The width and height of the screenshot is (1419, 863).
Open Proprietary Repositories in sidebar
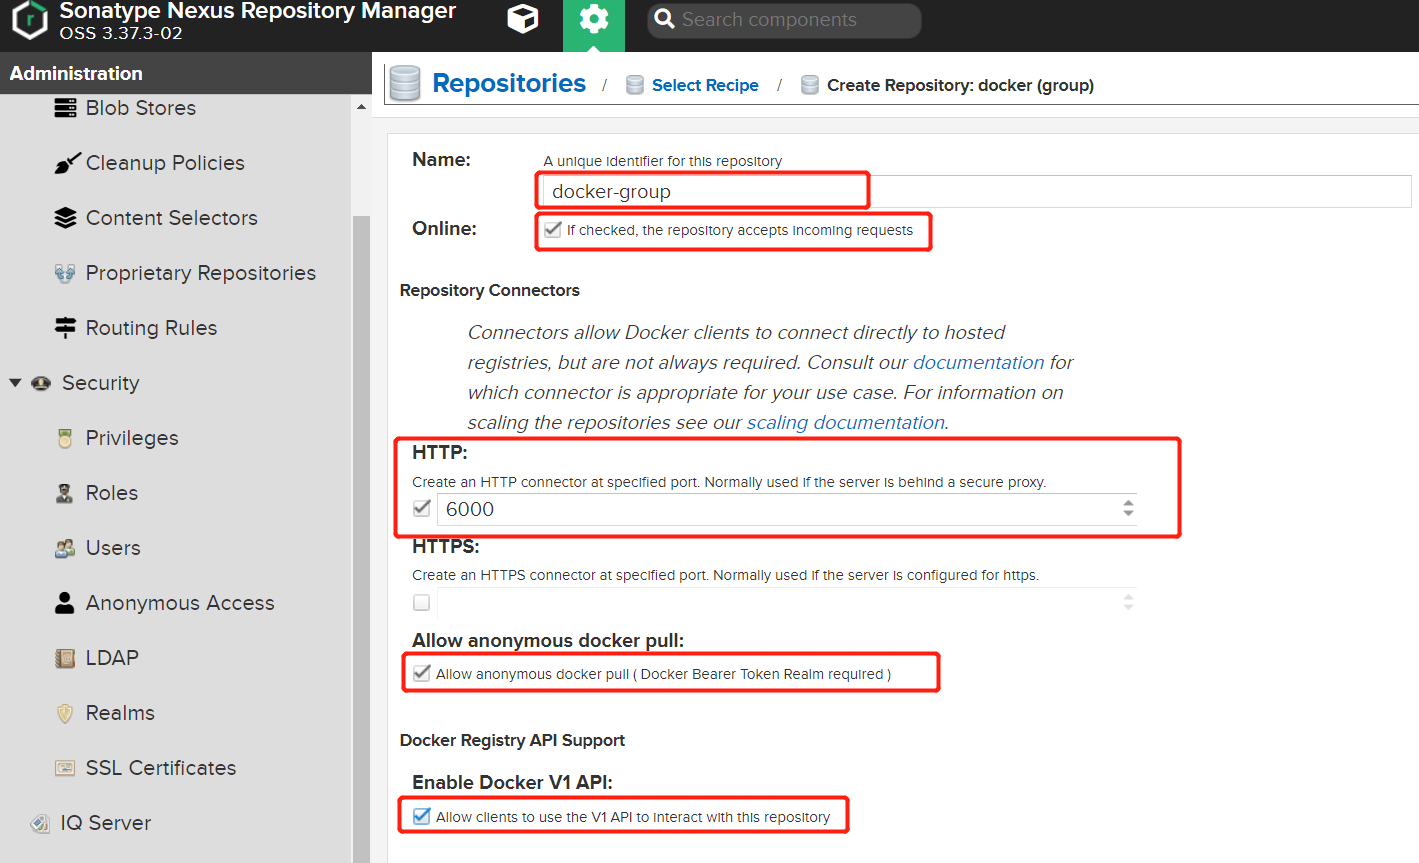pyautogui.click(x=201, y=273)
